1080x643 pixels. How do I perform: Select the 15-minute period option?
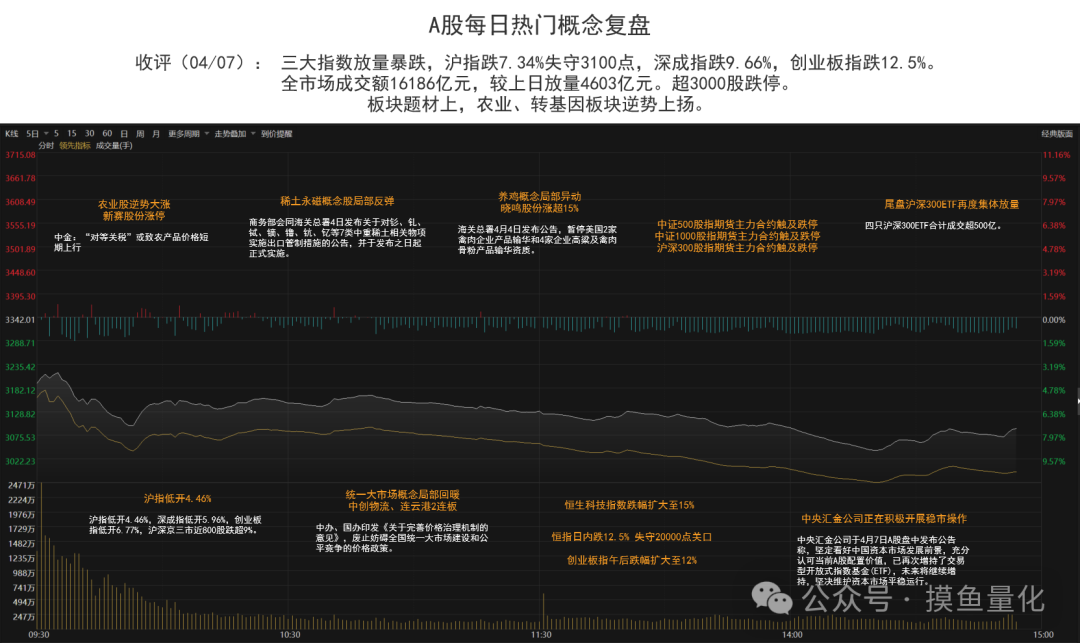73,133
